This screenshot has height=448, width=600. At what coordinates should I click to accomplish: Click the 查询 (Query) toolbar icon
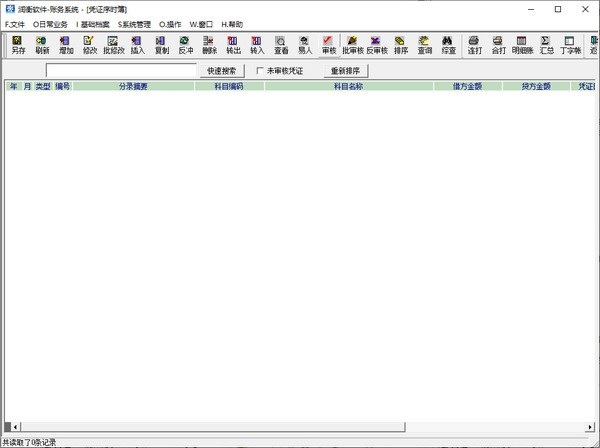point(425,44)
